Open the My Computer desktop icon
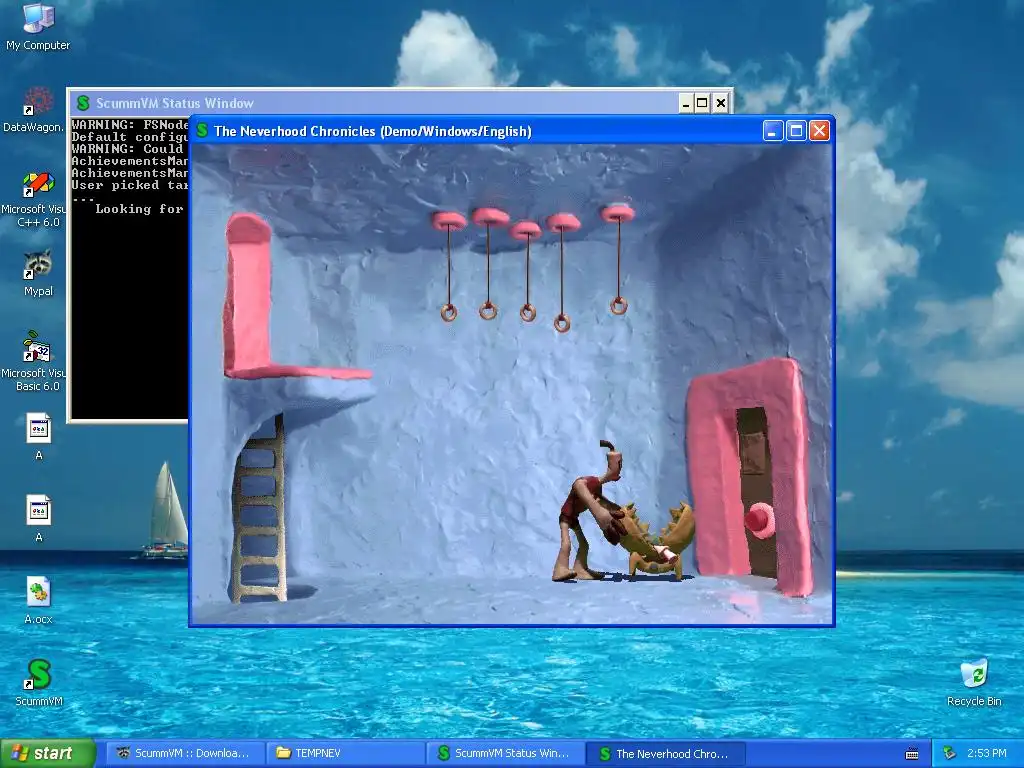 (38, 26)
